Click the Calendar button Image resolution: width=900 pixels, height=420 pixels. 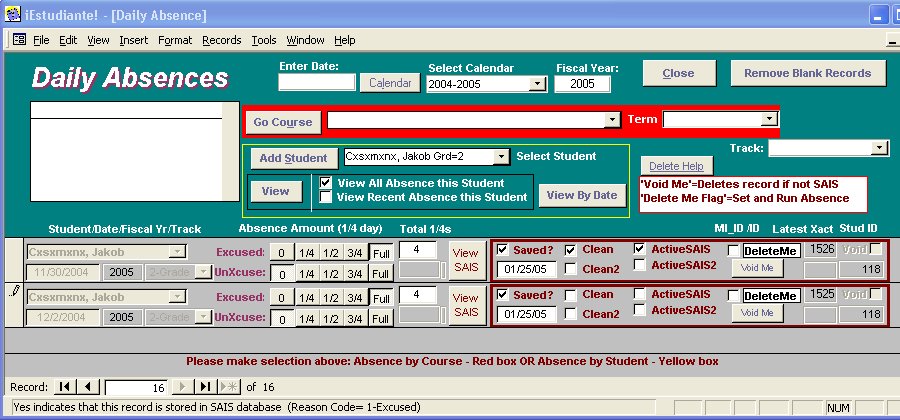[x=390, y=83]
